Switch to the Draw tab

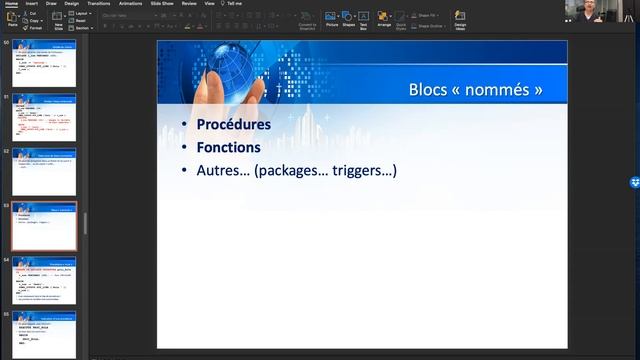[51, 4]
